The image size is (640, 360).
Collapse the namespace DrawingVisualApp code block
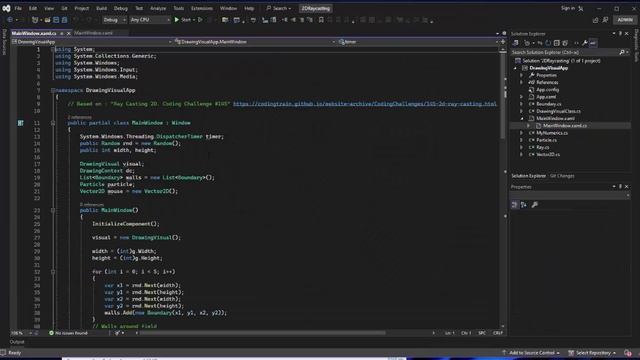53,90
